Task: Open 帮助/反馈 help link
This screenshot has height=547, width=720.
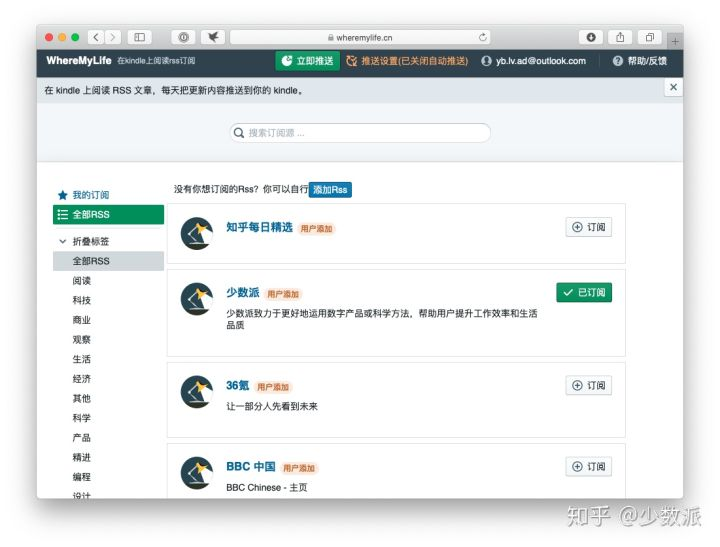Action: point(640,61)
